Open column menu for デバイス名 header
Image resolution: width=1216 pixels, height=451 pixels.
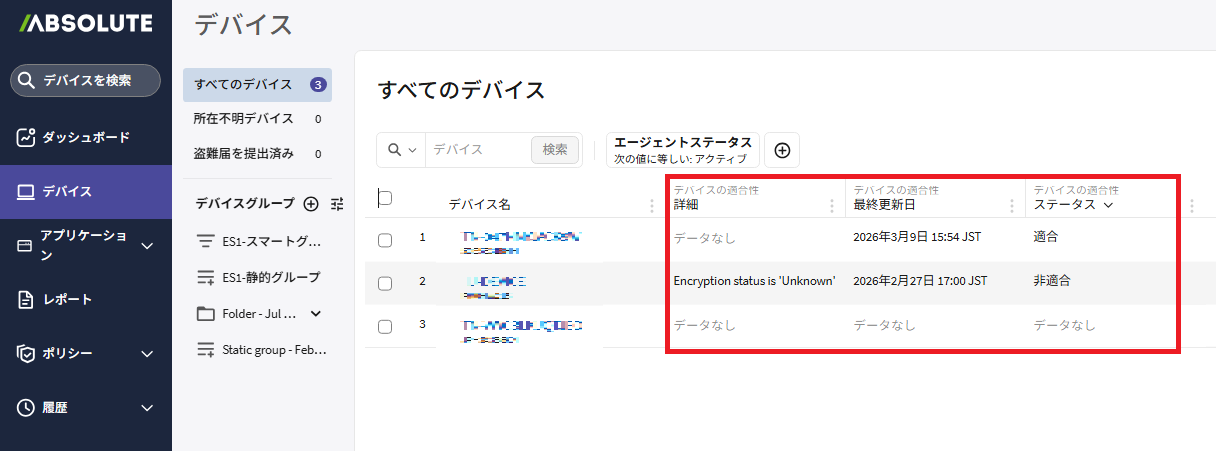click(x=652, y=206)
